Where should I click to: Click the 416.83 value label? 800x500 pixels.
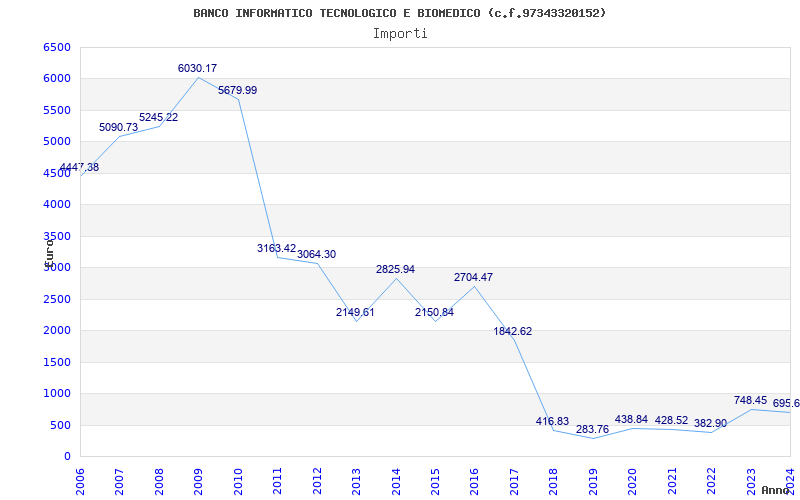[553, 421]
